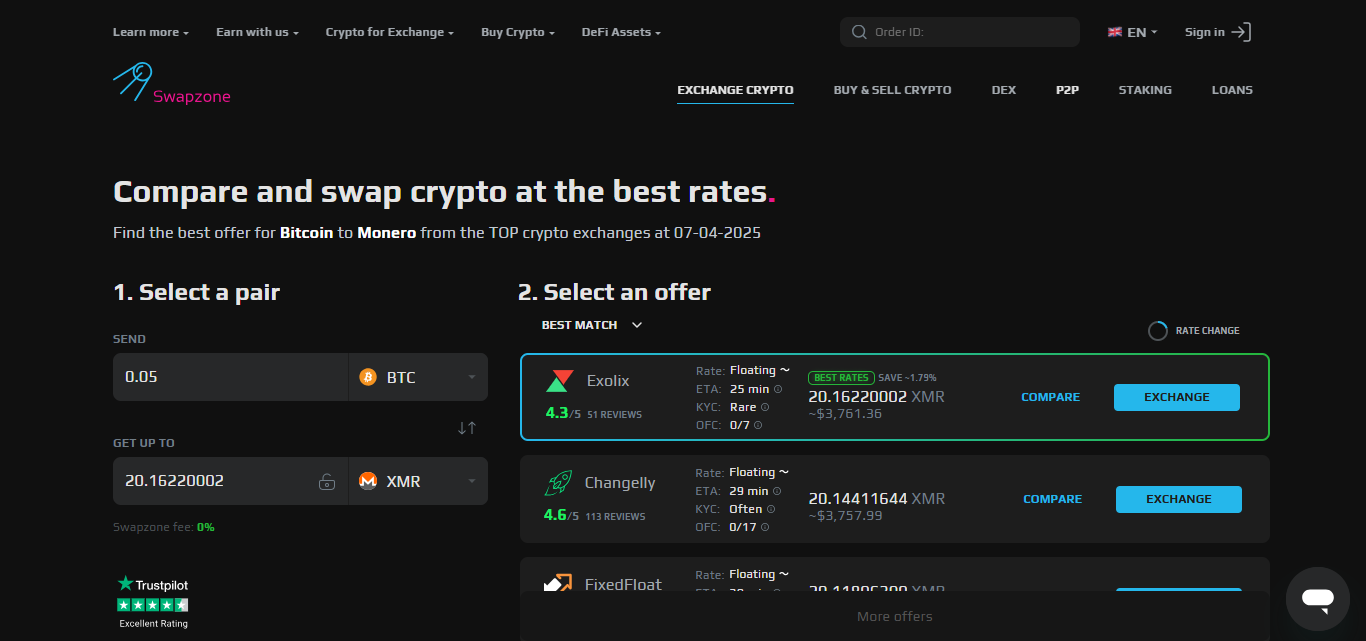This screenshot has height=641, width=1366.
Task: Click Compare on the Exolix offer
Action: tap(1050, 397)
